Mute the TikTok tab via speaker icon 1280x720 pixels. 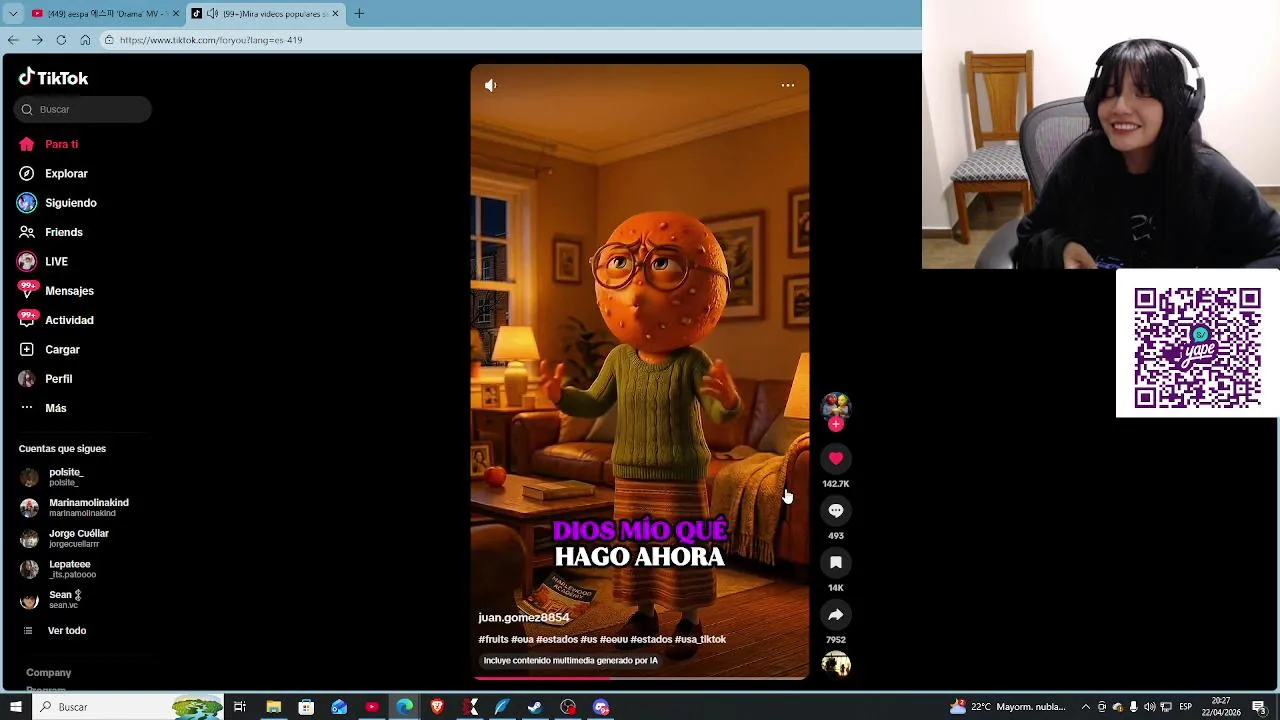click(212, 14)
